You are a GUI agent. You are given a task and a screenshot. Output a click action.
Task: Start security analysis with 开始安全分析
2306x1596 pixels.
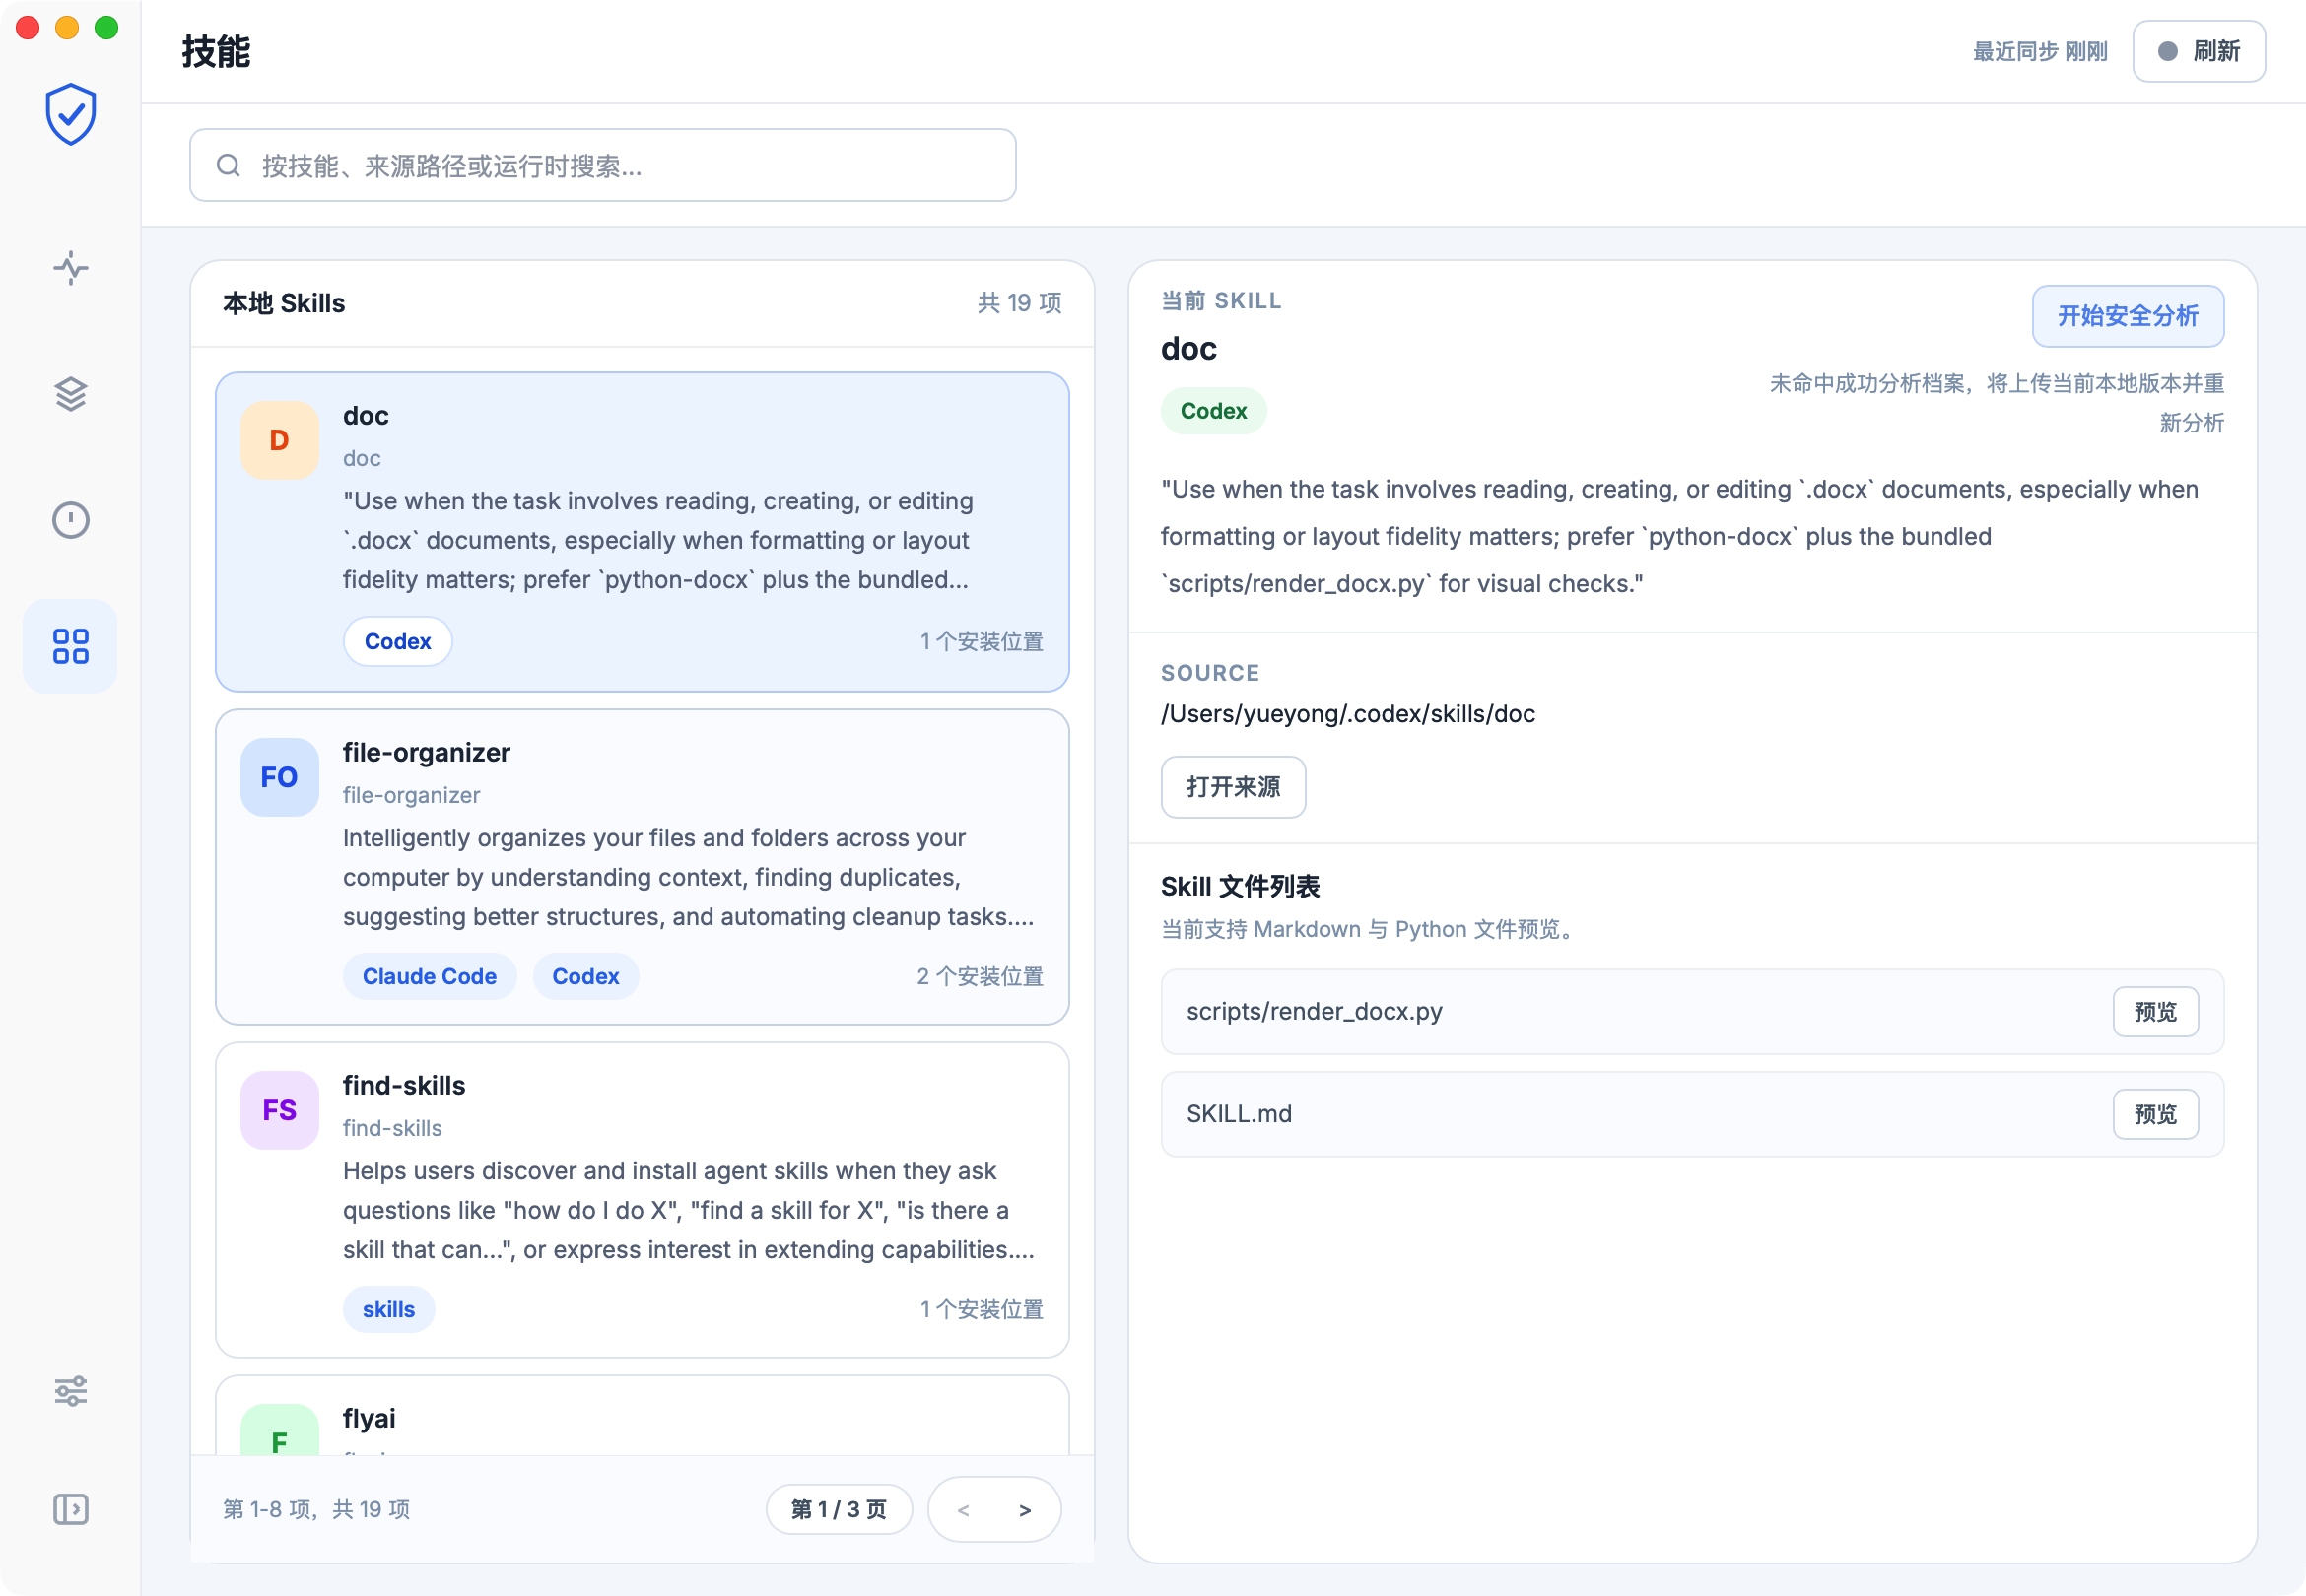pos(2128,316)
